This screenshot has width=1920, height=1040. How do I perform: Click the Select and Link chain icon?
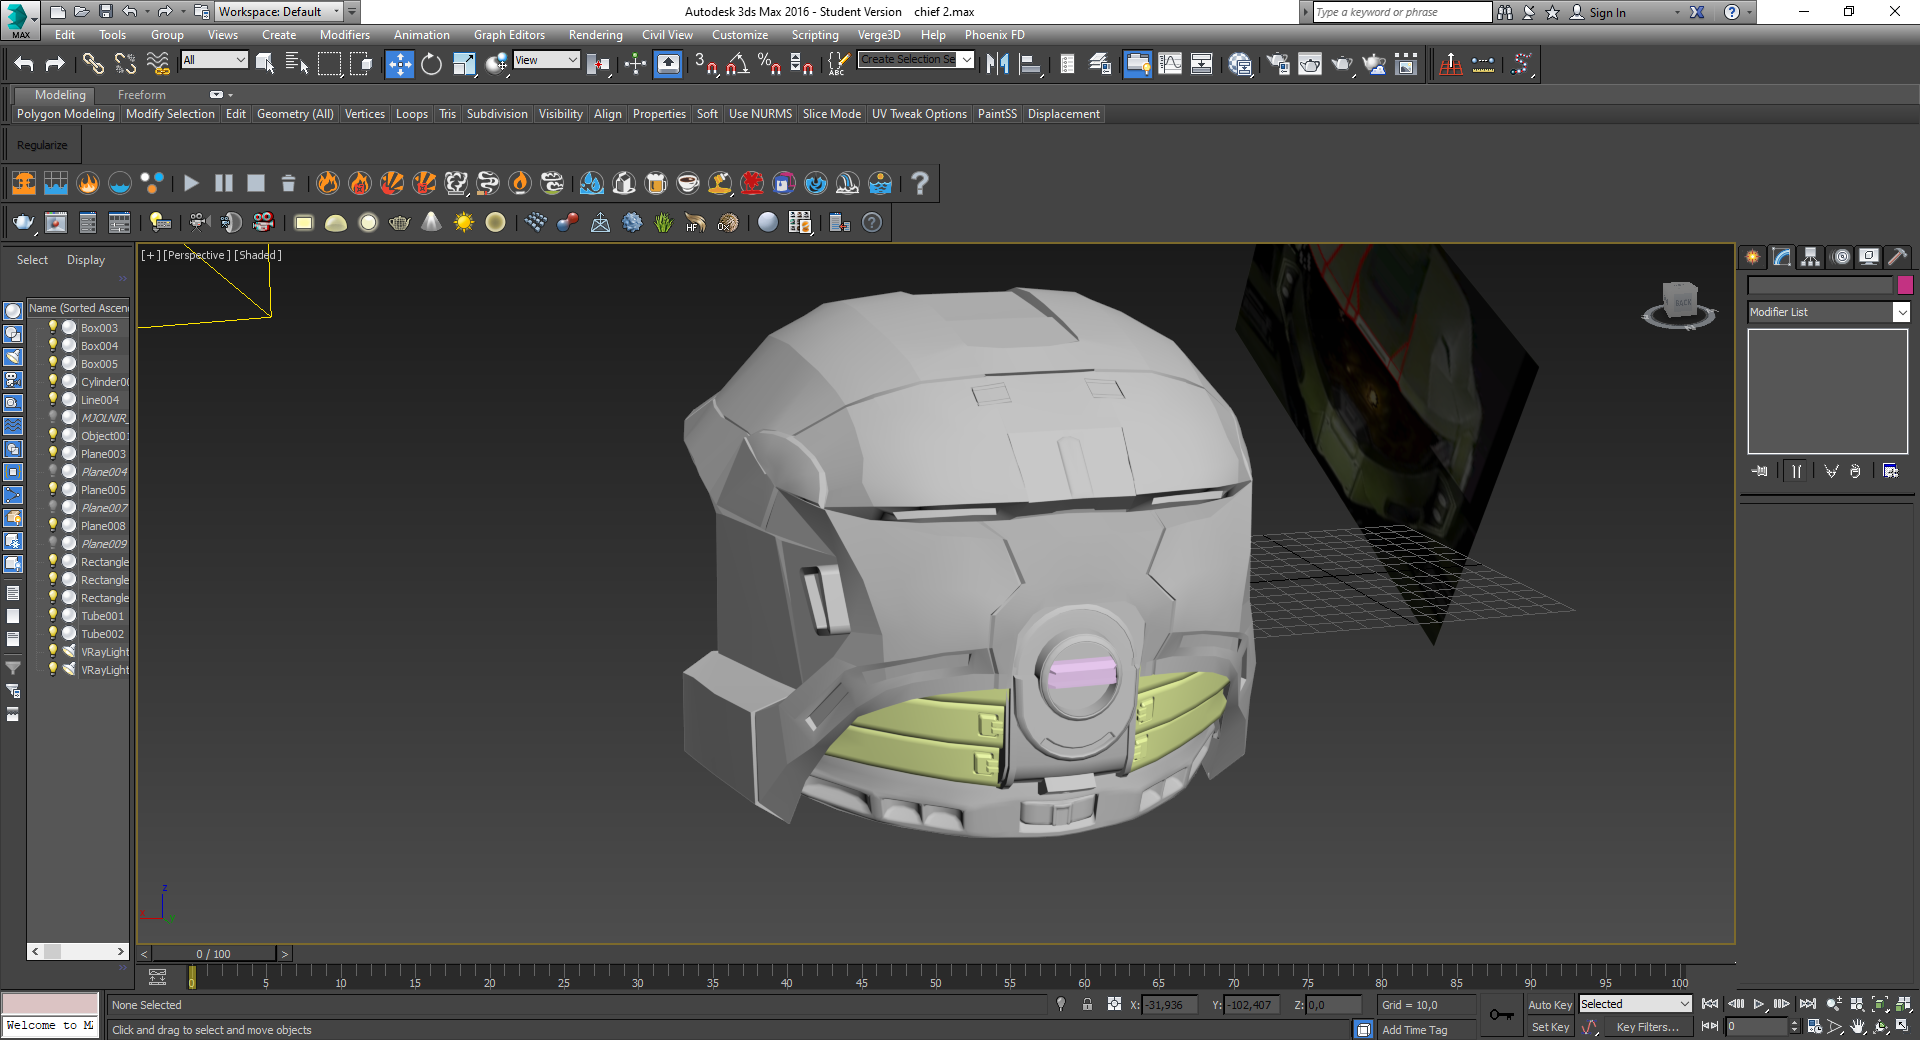click(93, 64)
